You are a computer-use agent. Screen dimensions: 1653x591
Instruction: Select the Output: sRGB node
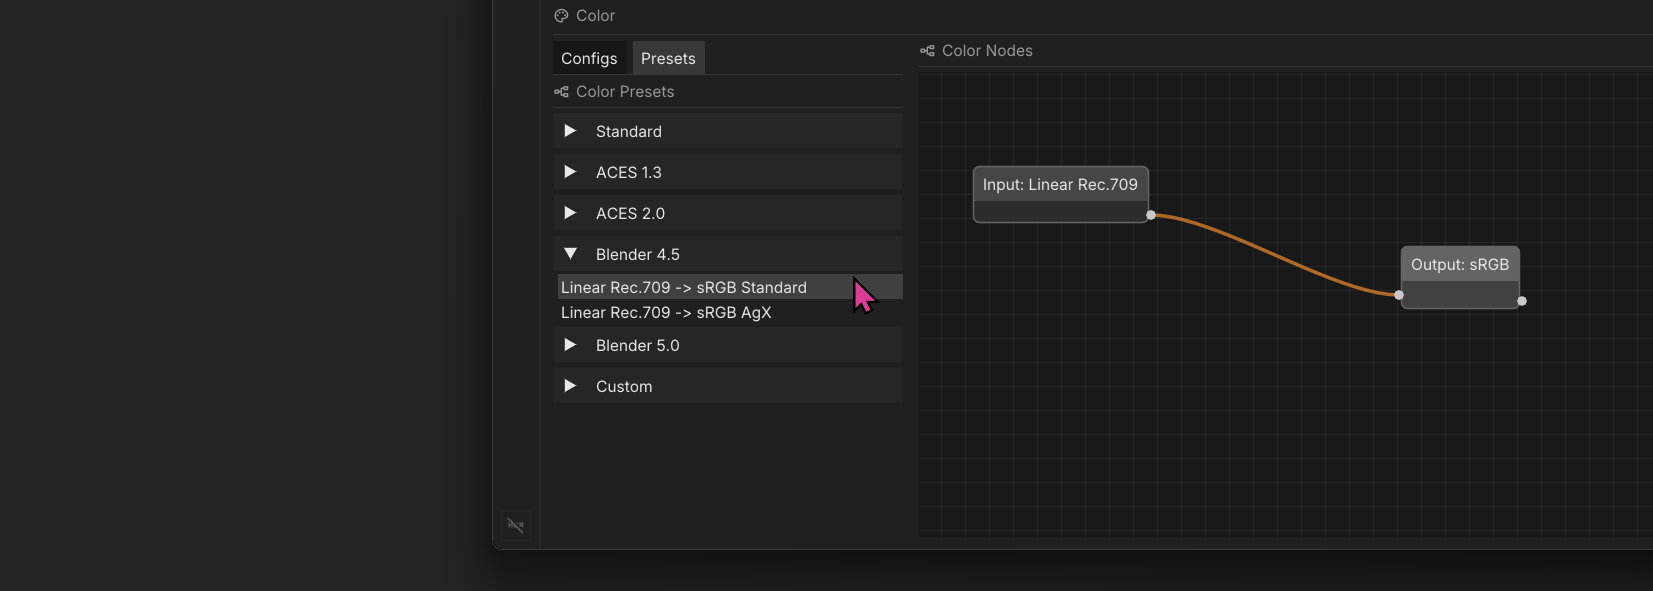tap(1459, 265)
